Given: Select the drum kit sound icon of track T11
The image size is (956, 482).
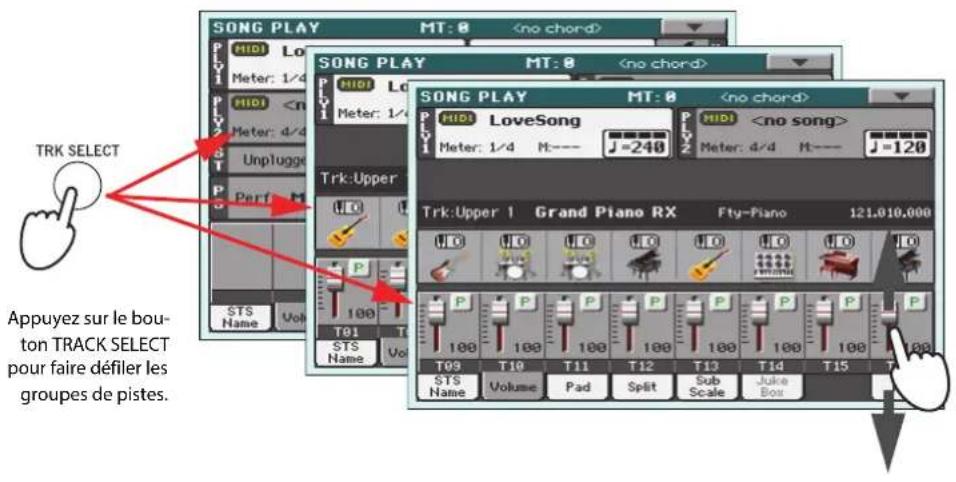Looking at the screenshot, I should click(x=579, y=266).
